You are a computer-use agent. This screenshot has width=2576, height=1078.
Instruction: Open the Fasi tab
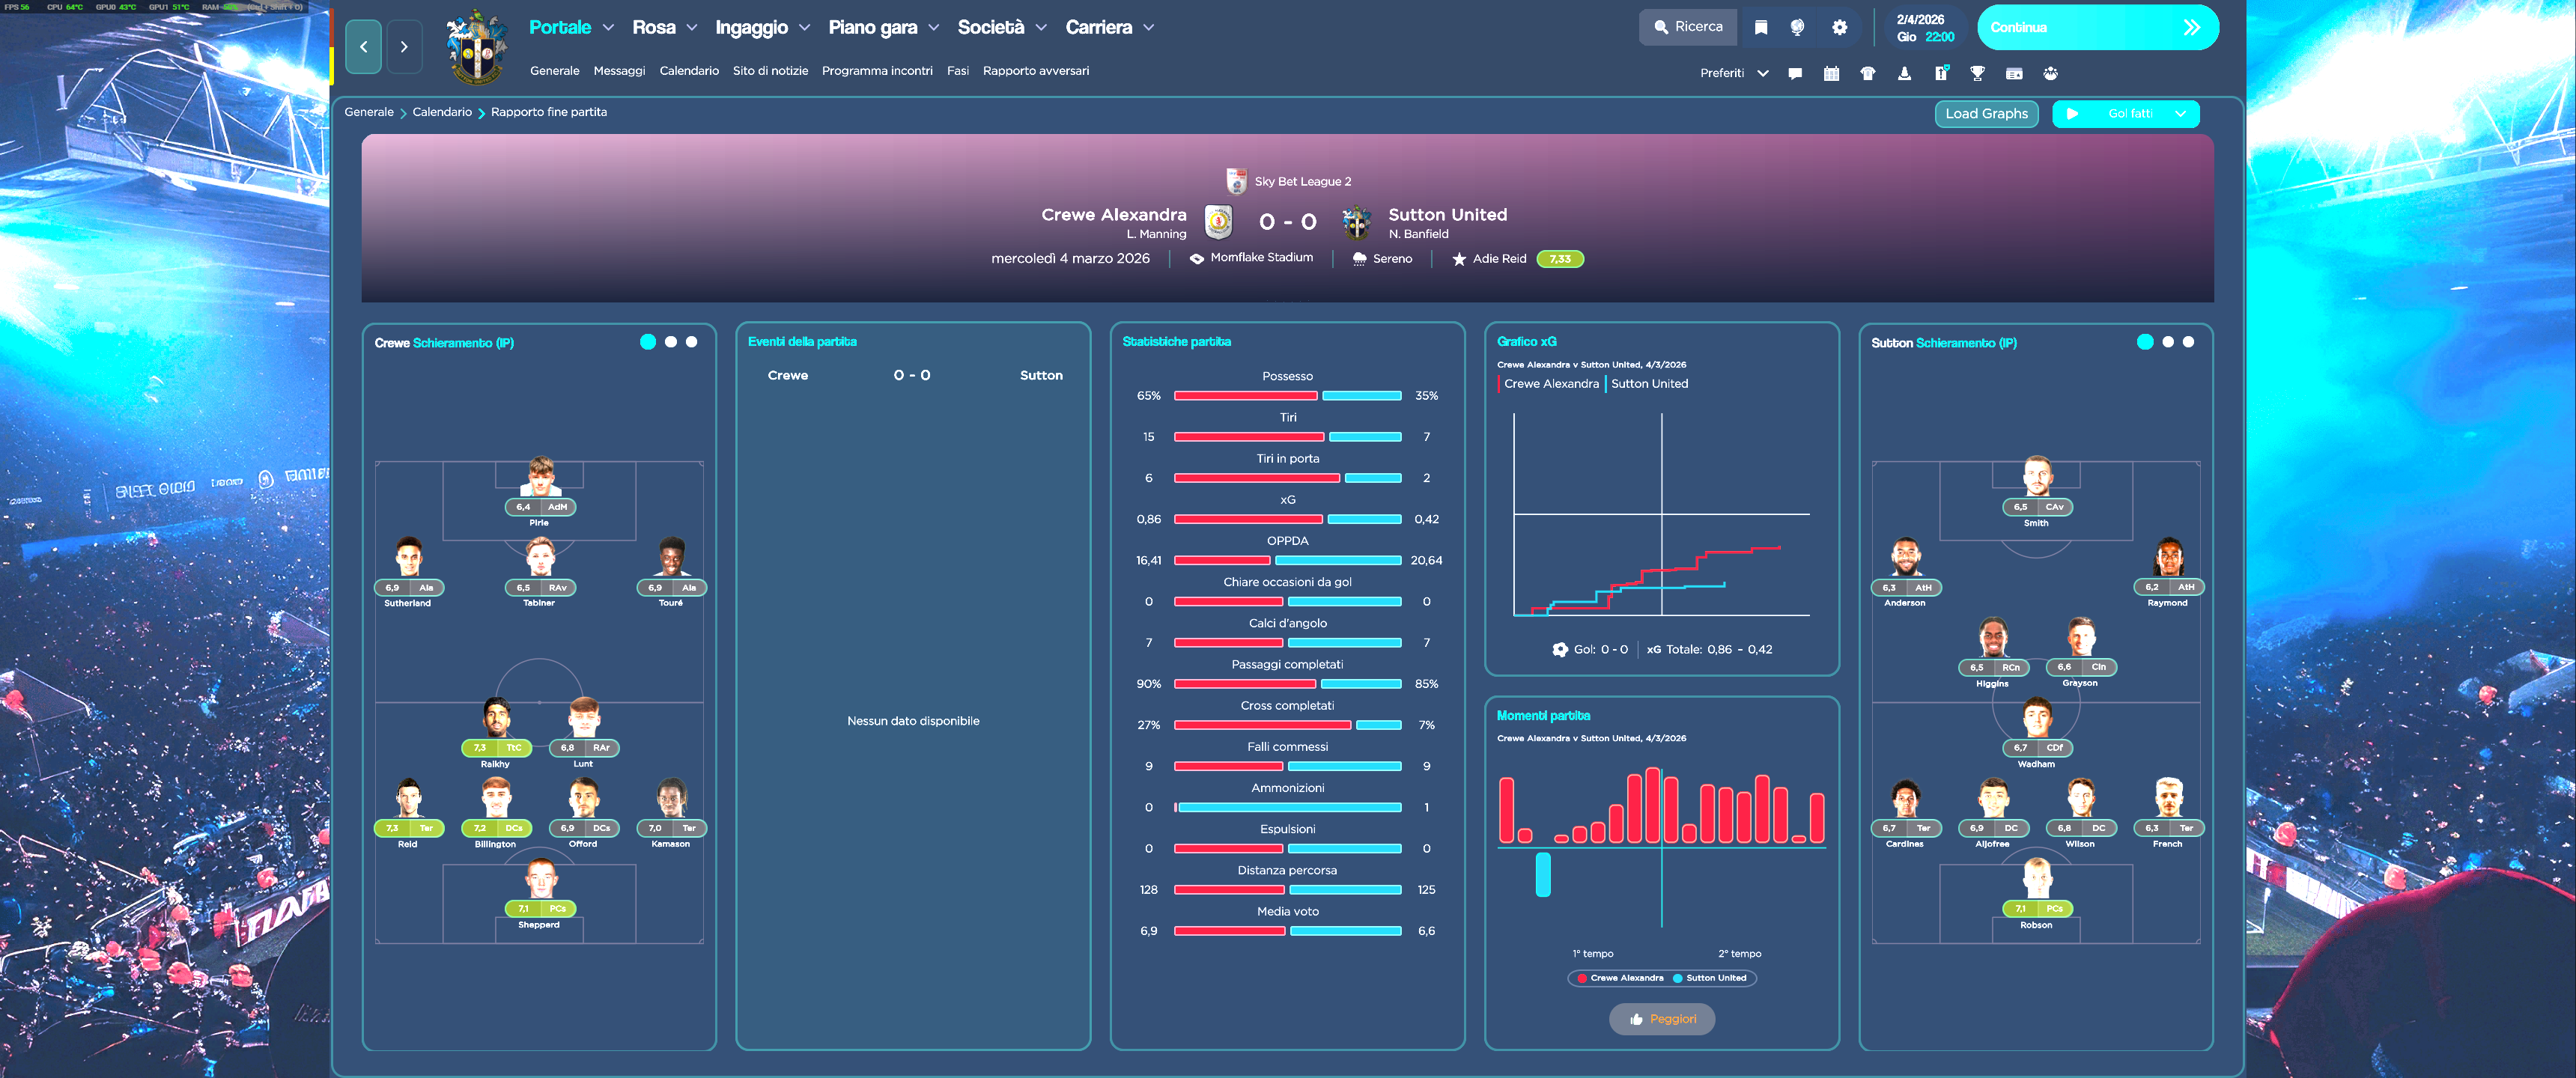point(958,71)
